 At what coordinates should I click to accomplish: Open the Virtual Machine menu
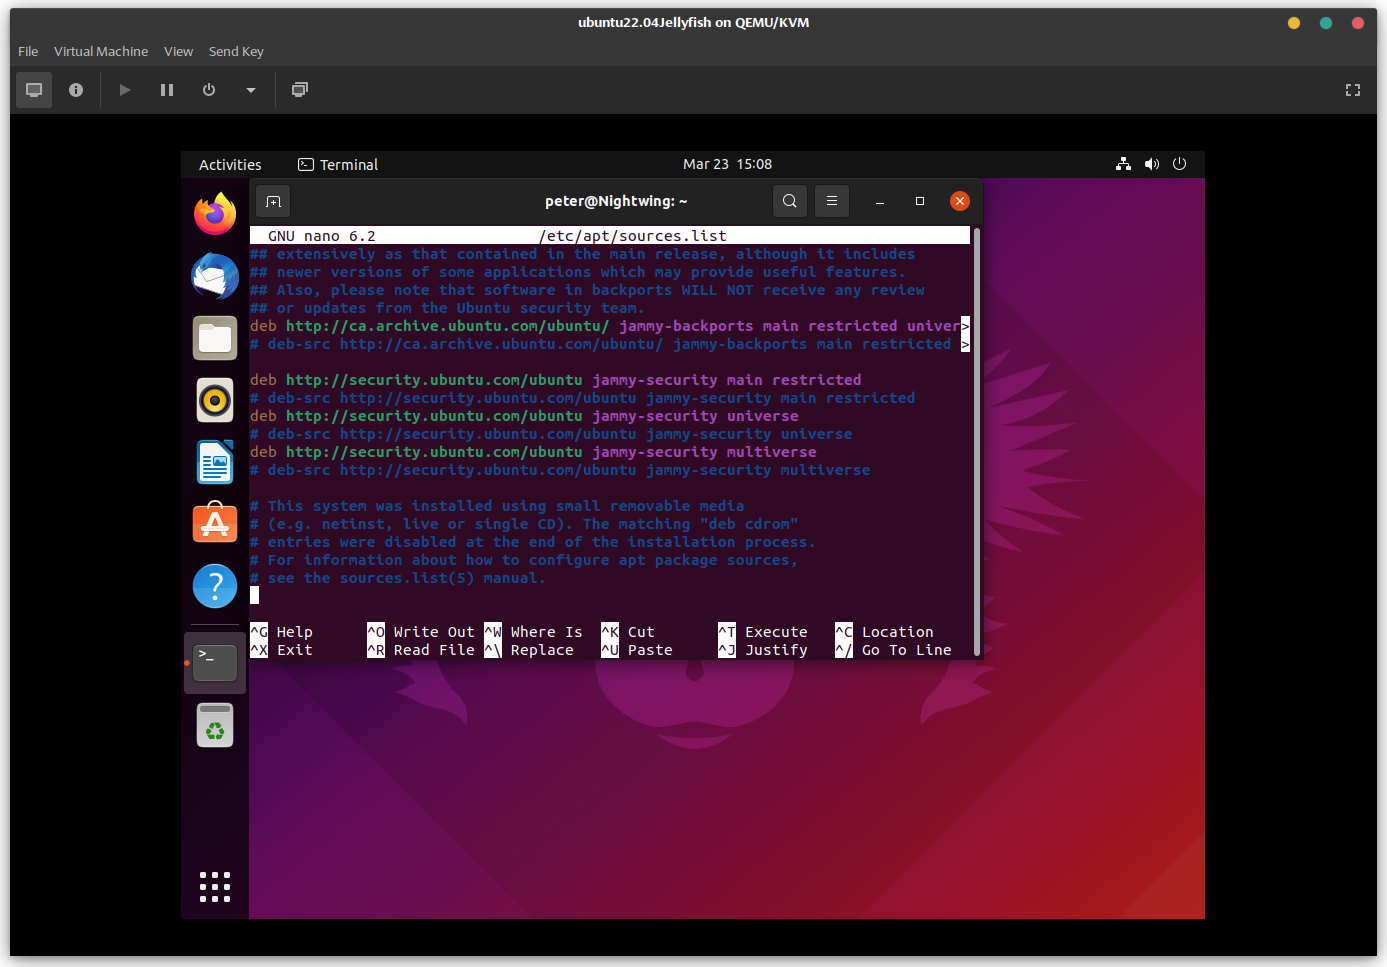[x=101, y=51]
